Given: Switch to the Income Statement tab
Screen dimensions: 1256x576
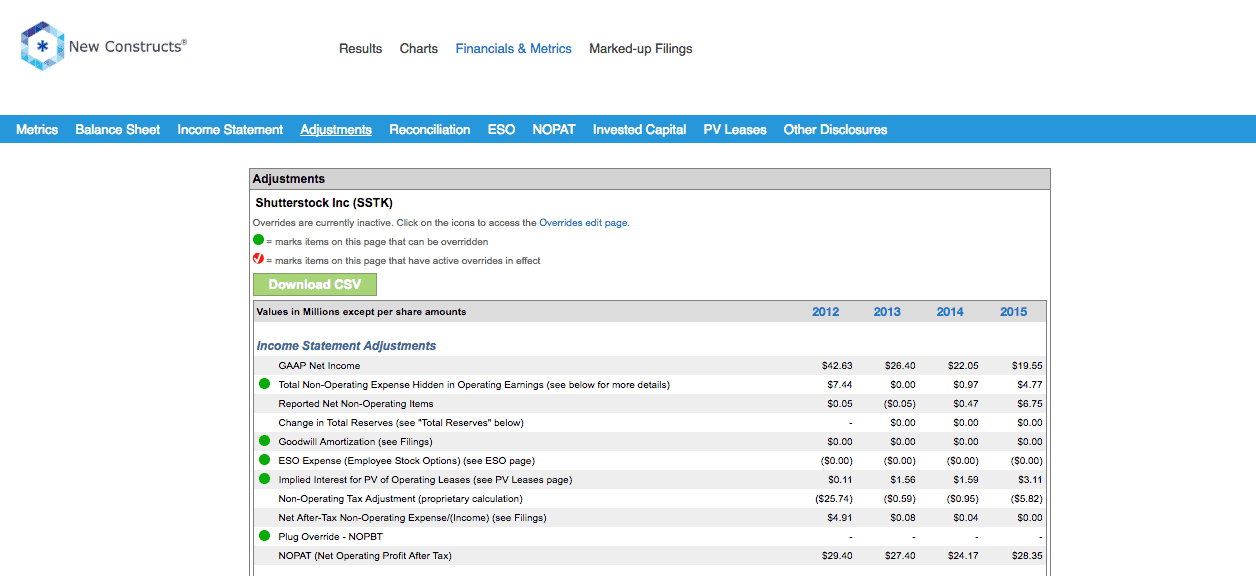Looking at the screenshot, I should 230,129.
